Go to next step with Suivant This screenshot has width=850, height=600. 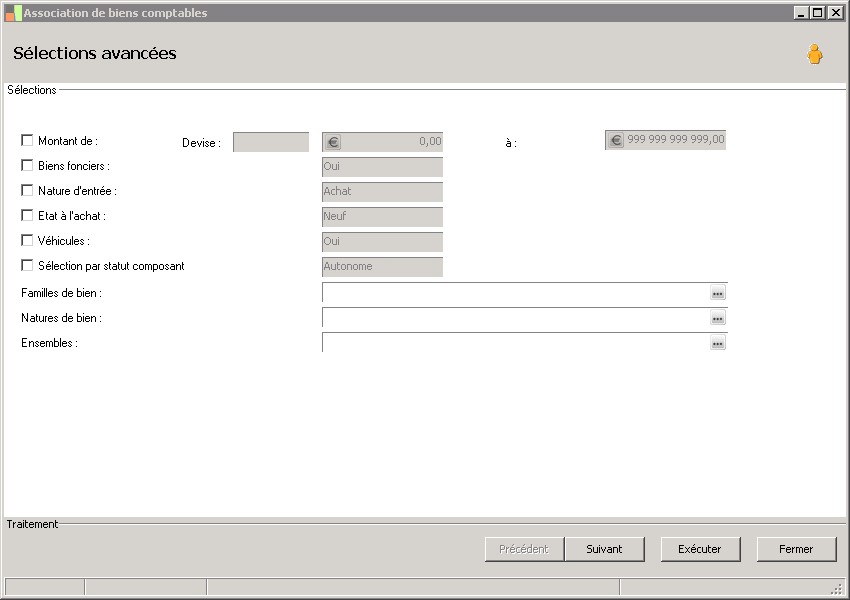[604, 549]
